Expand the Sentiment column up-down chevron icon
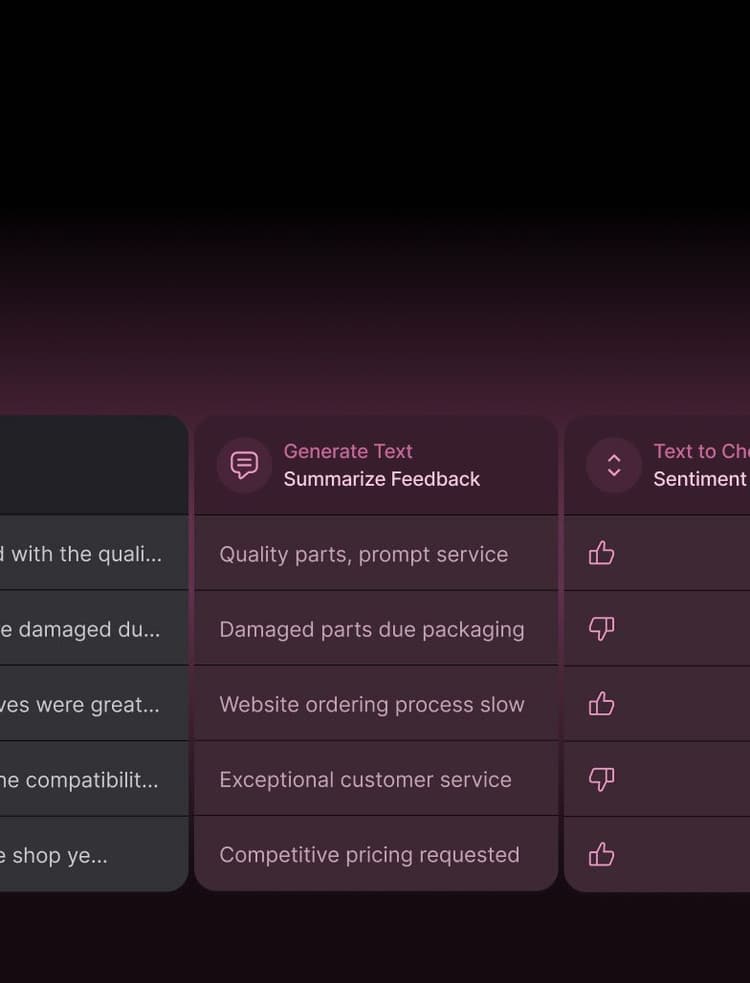This screenshot has width=750, height=983. coord(614,465)
